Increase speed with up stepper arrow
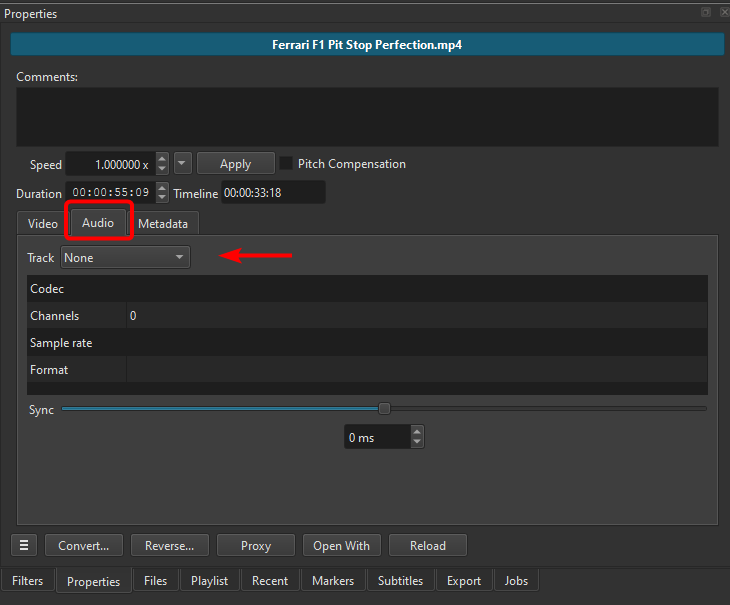 [x=162, y=159]
